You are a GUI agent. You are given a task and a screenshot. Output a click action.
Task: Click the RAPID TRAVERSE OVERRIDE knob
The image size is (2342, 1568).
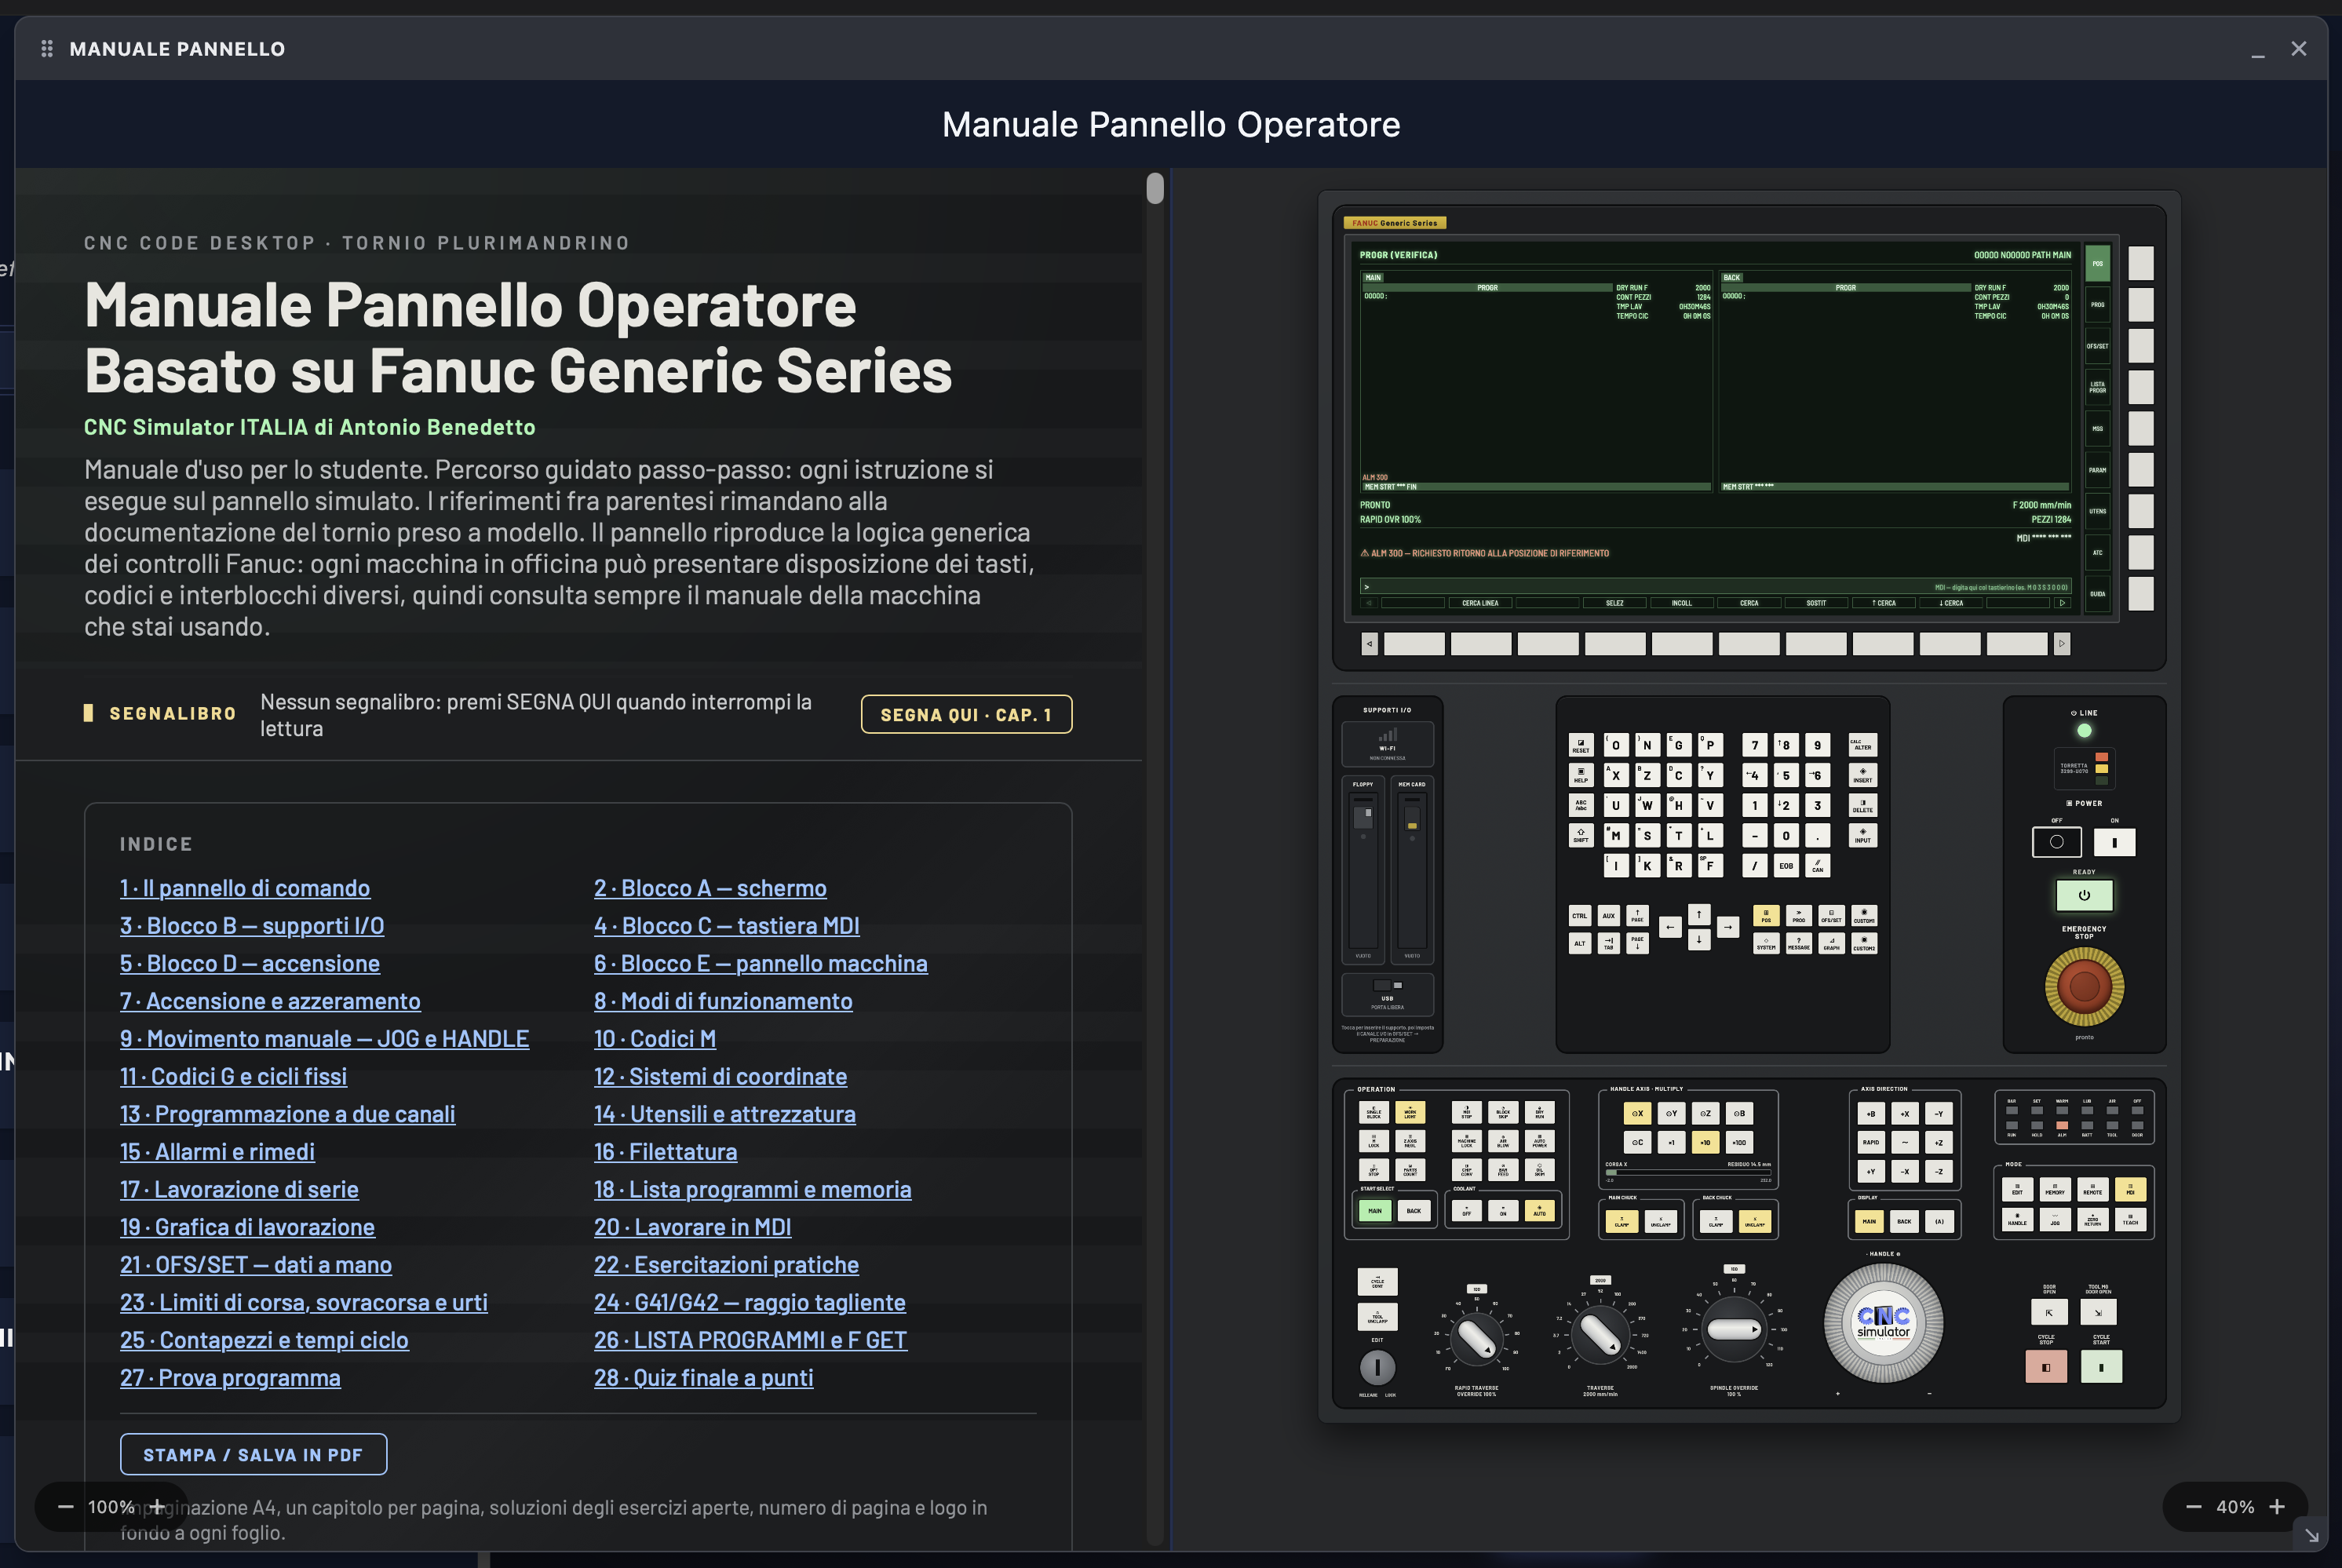[x=1476, y=1339]
